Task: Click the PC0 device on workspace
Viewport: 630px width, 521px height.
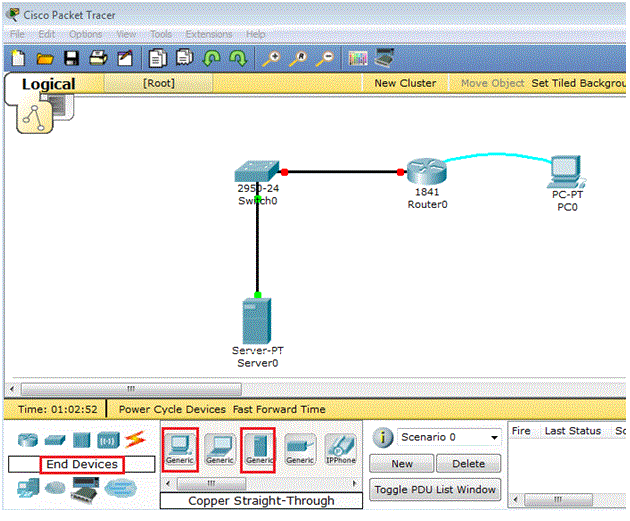Action: pyautogui.click(x=566, y=172)
